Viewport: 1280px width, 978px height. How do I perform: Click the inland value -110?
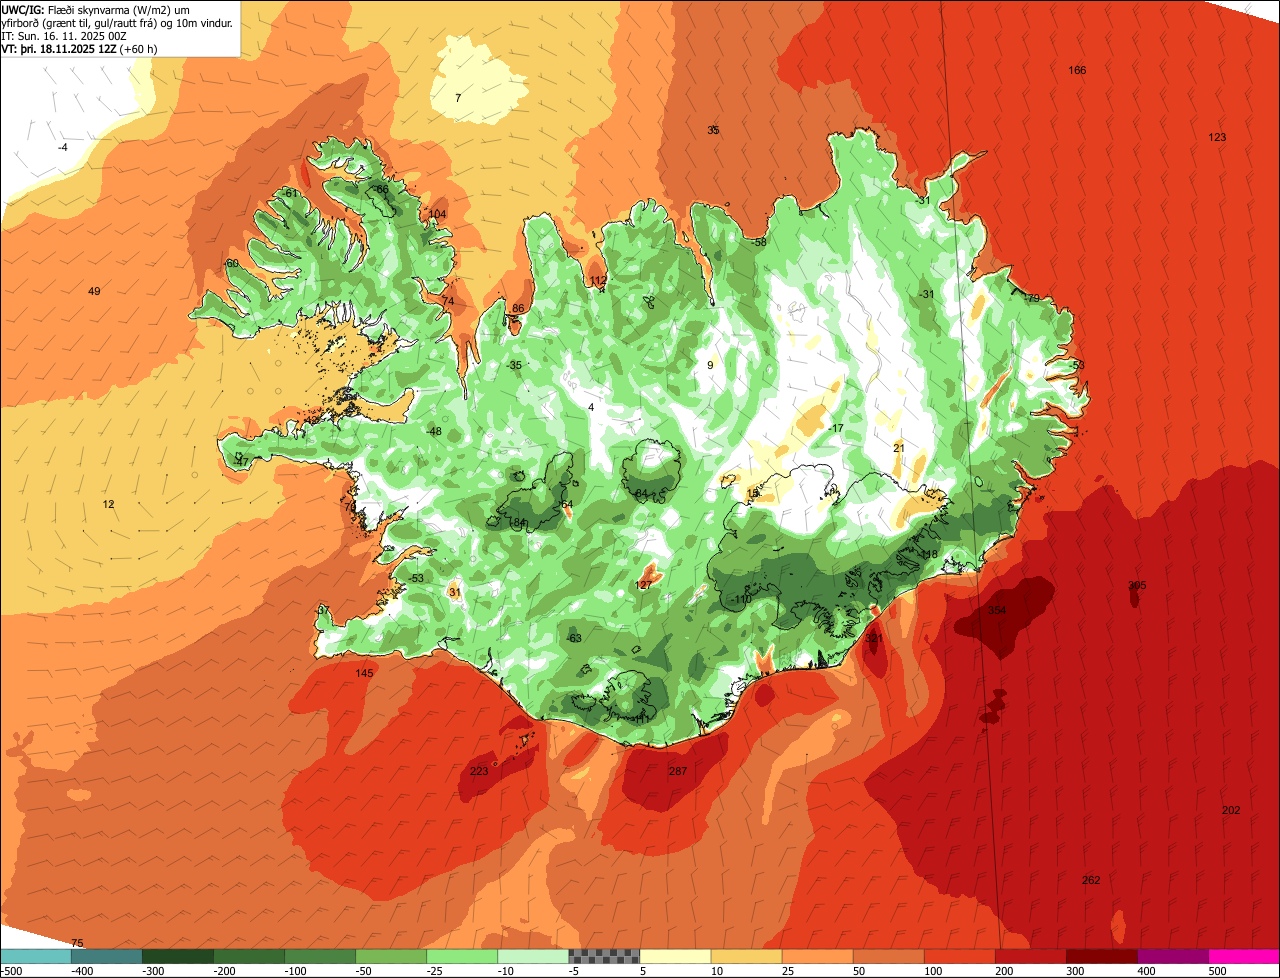[741, 599]
